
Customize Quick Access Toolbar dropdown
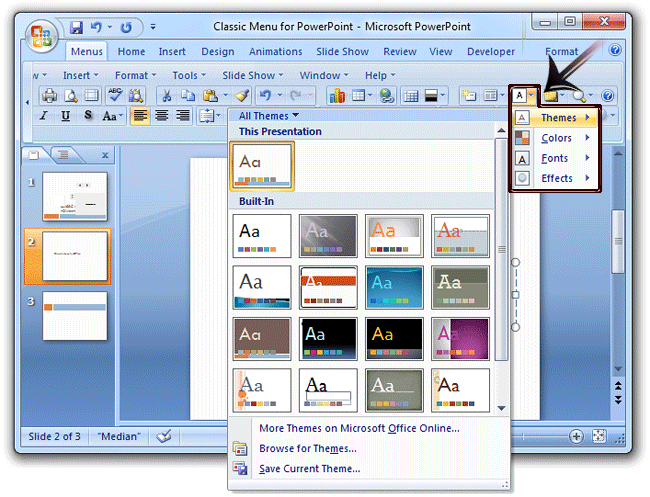pyautogui.click(x=153, y=27)
